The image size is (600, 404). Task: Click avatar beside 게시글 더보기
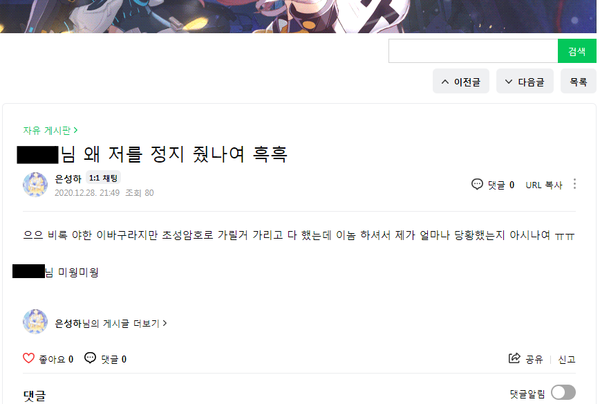(x=35, y=322)
